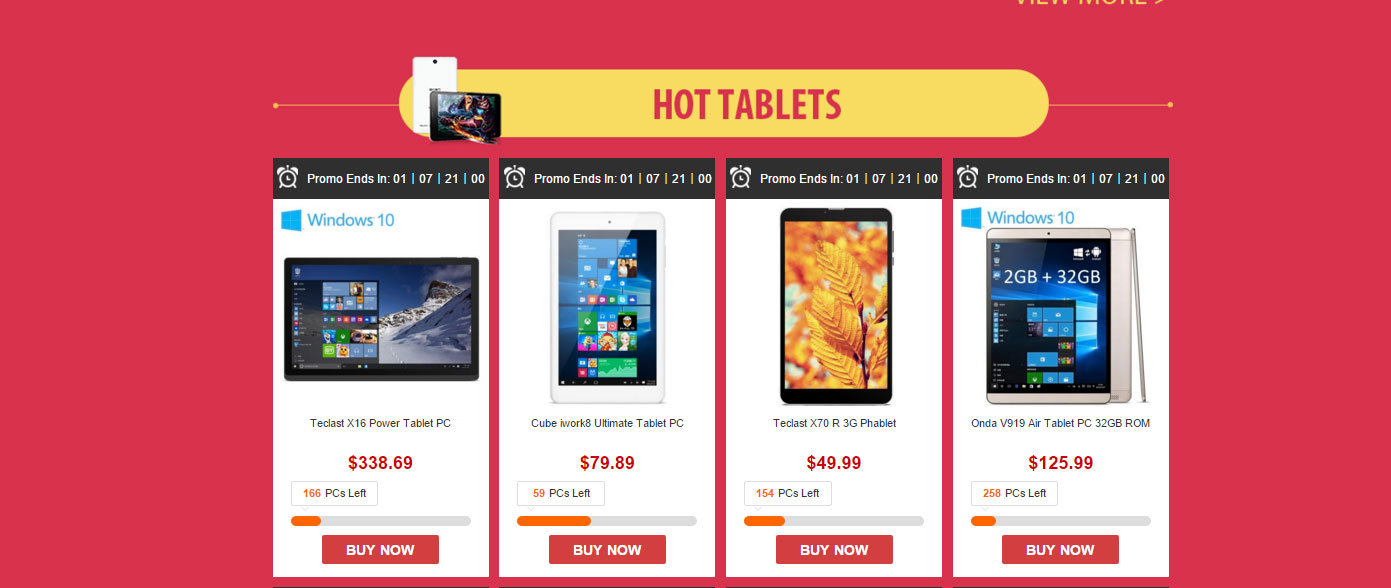Buy the Teclast X70 R 3G Phablet
This screenshot has width=1391, height=588.
click(834, 550)
